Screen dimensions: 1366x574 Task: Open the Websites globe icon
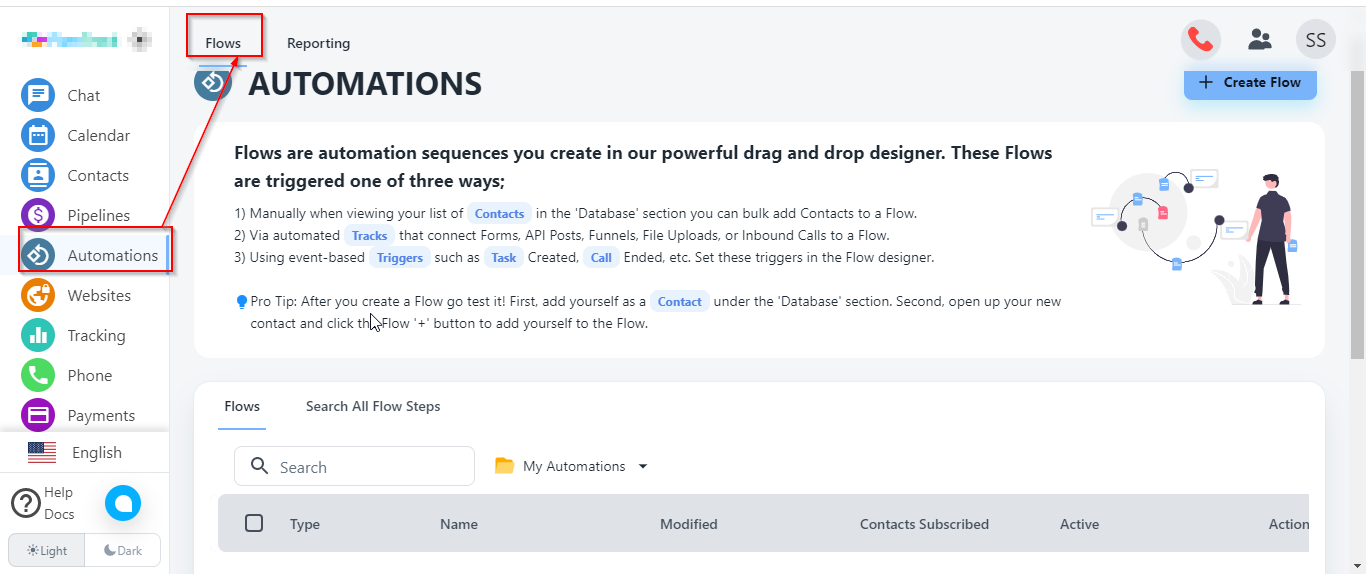tap(38, 296)
